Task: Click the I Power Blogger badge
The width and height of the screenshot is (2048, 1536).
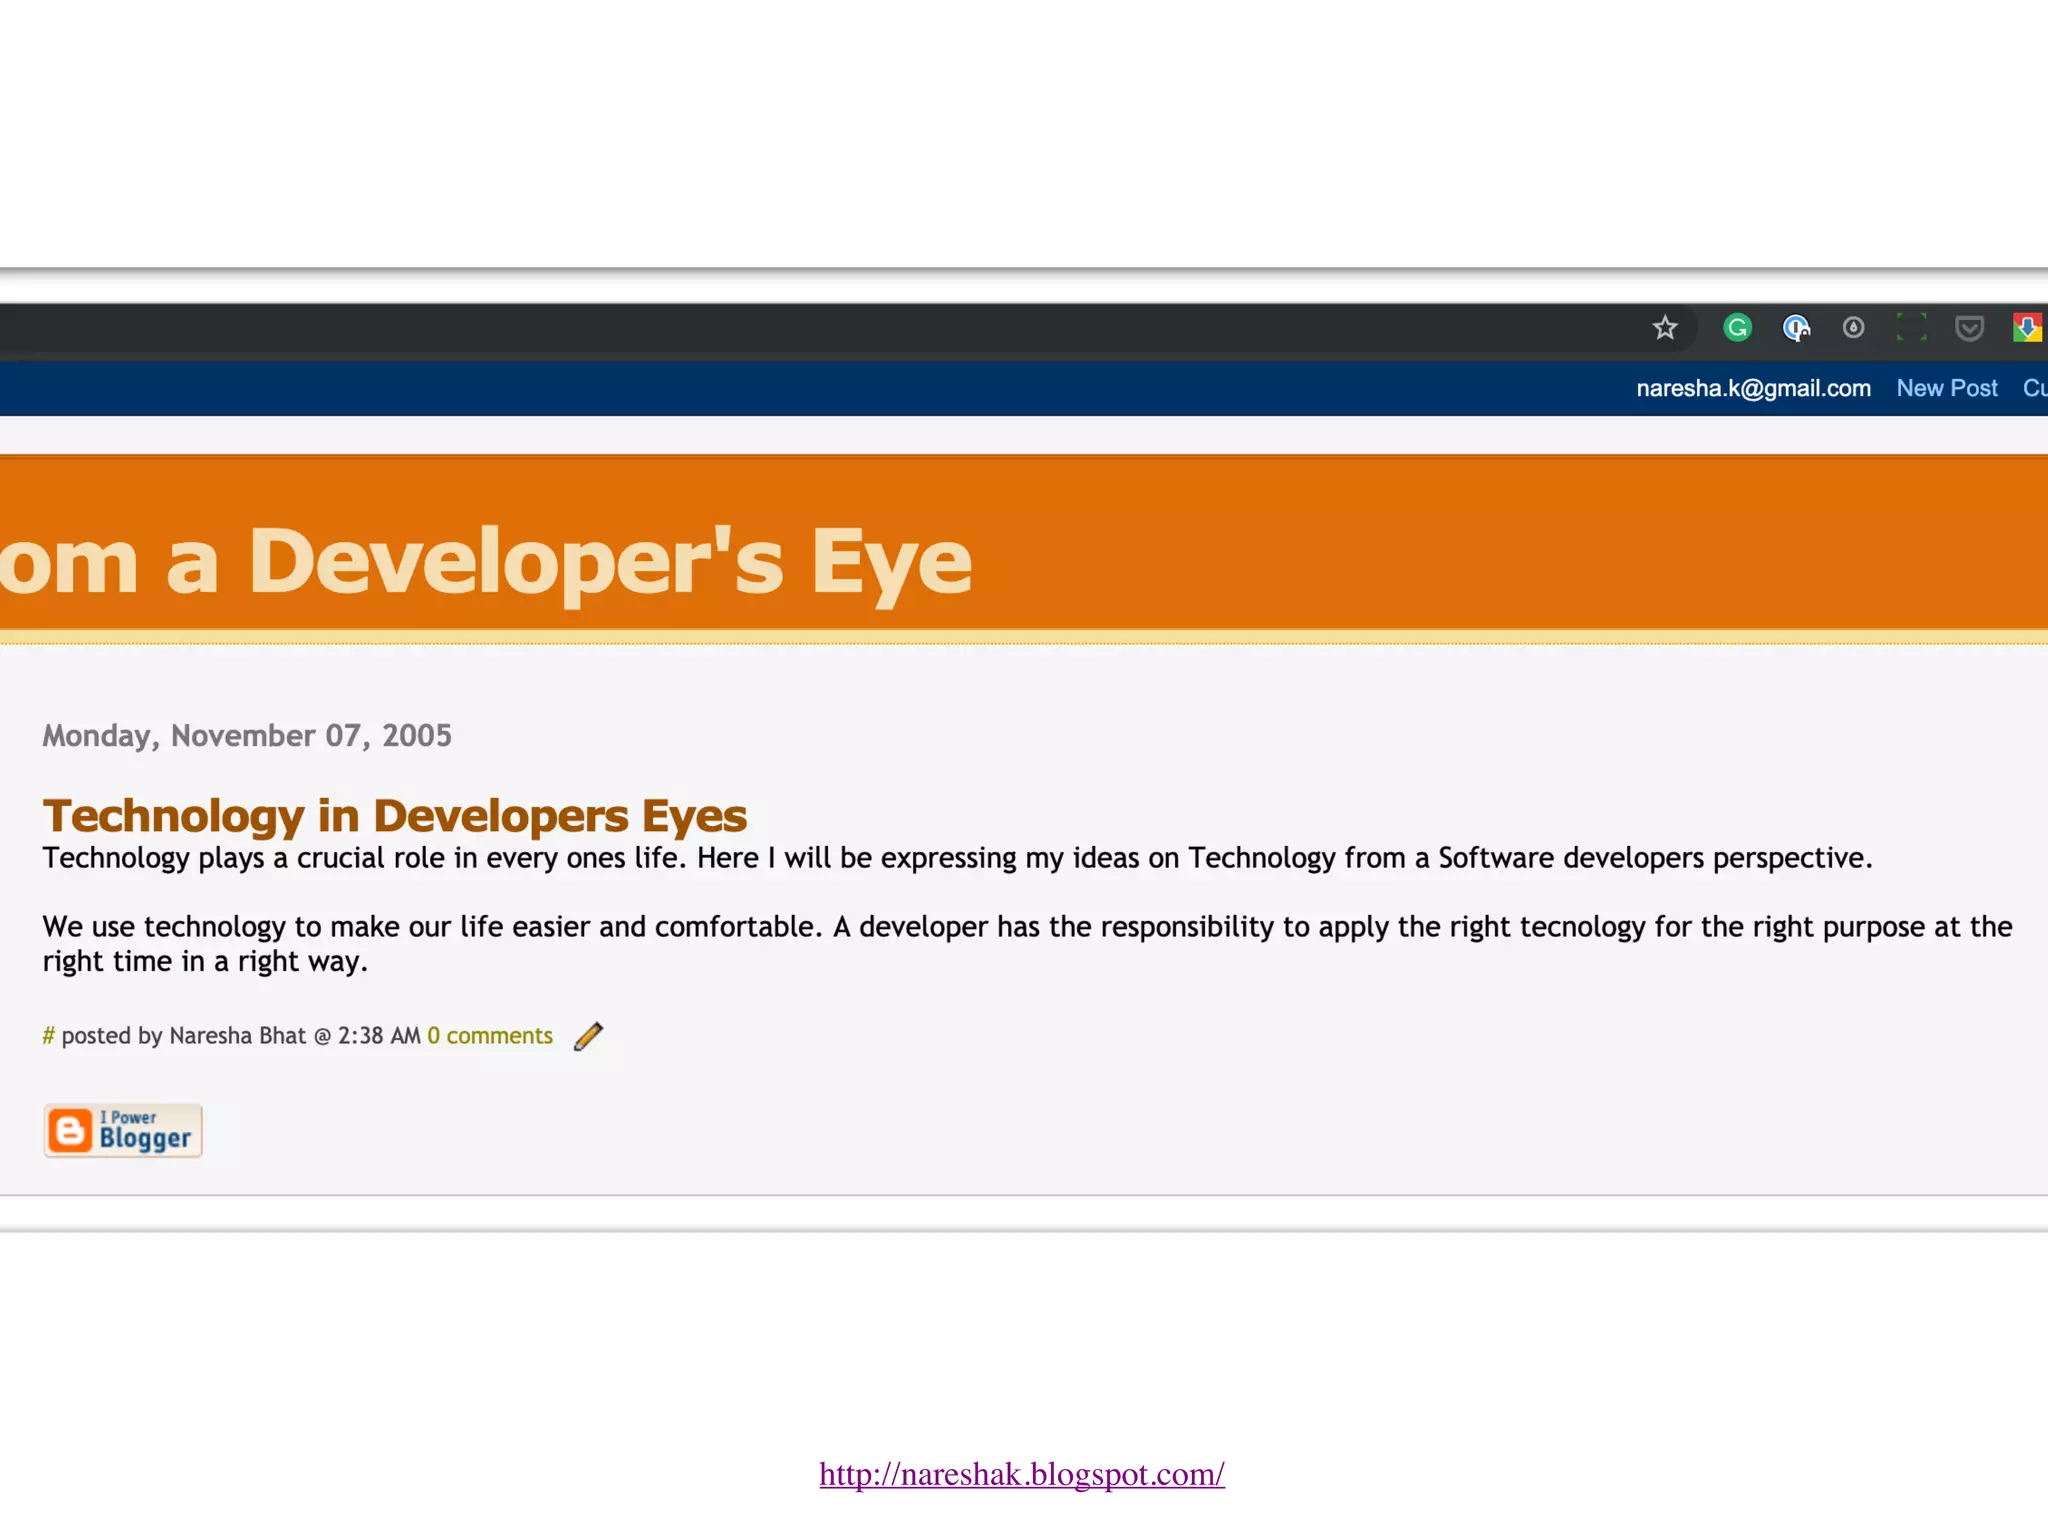Action: 123,1131
